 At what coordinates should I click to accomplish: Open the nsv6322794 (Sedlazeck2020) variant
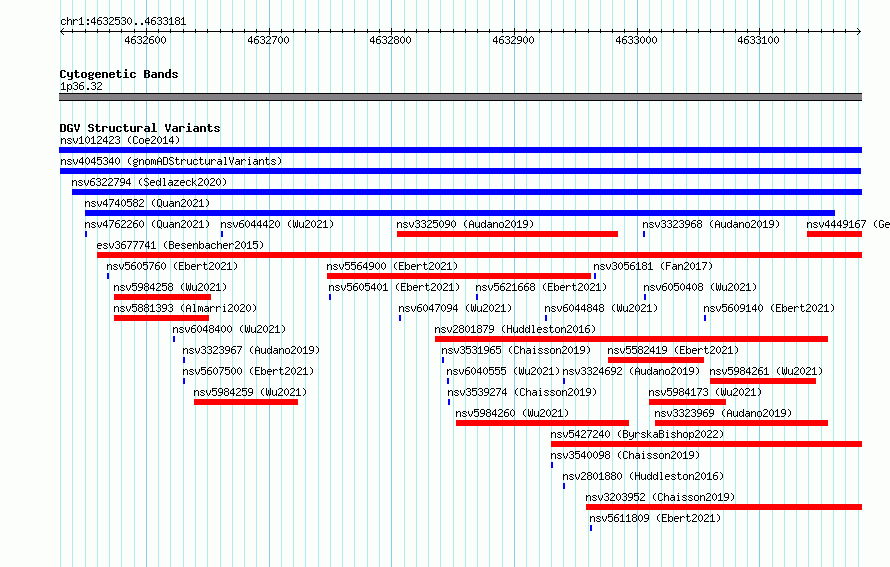click(x=467, y=192)
